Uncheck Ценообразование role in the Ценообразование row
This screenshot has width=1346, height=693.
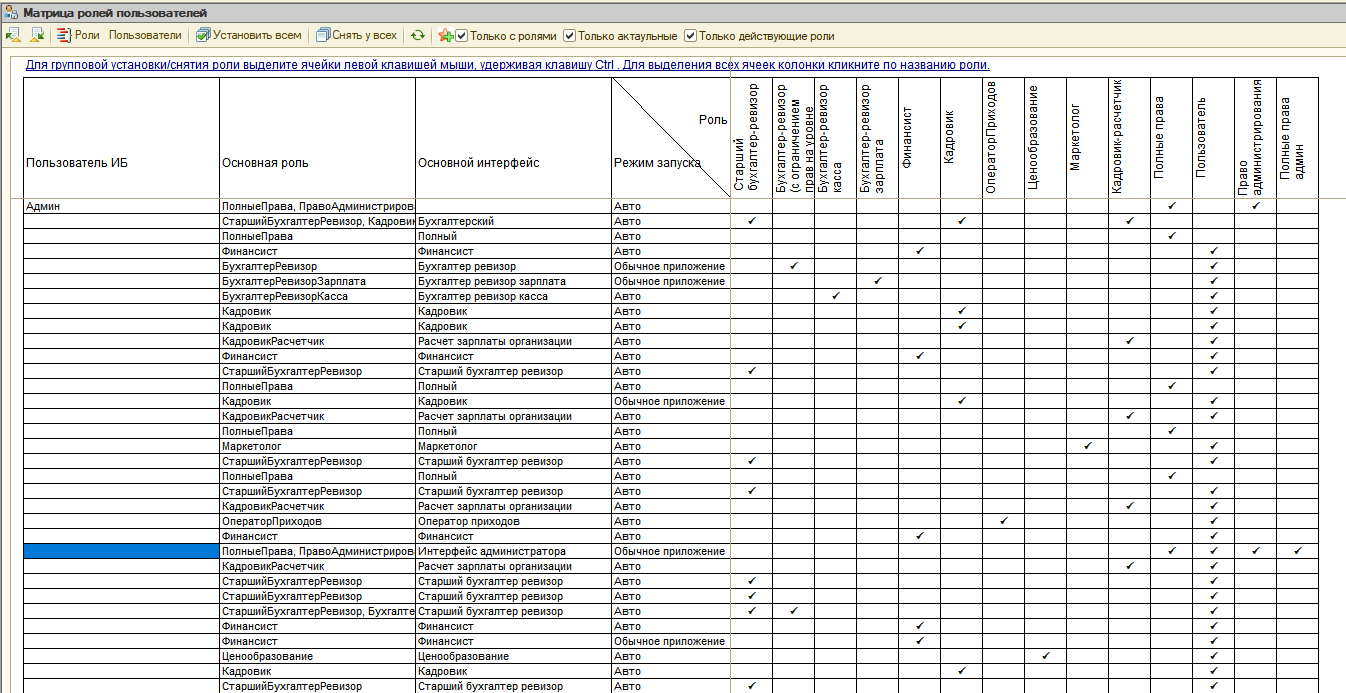(x=1045, y=656)
